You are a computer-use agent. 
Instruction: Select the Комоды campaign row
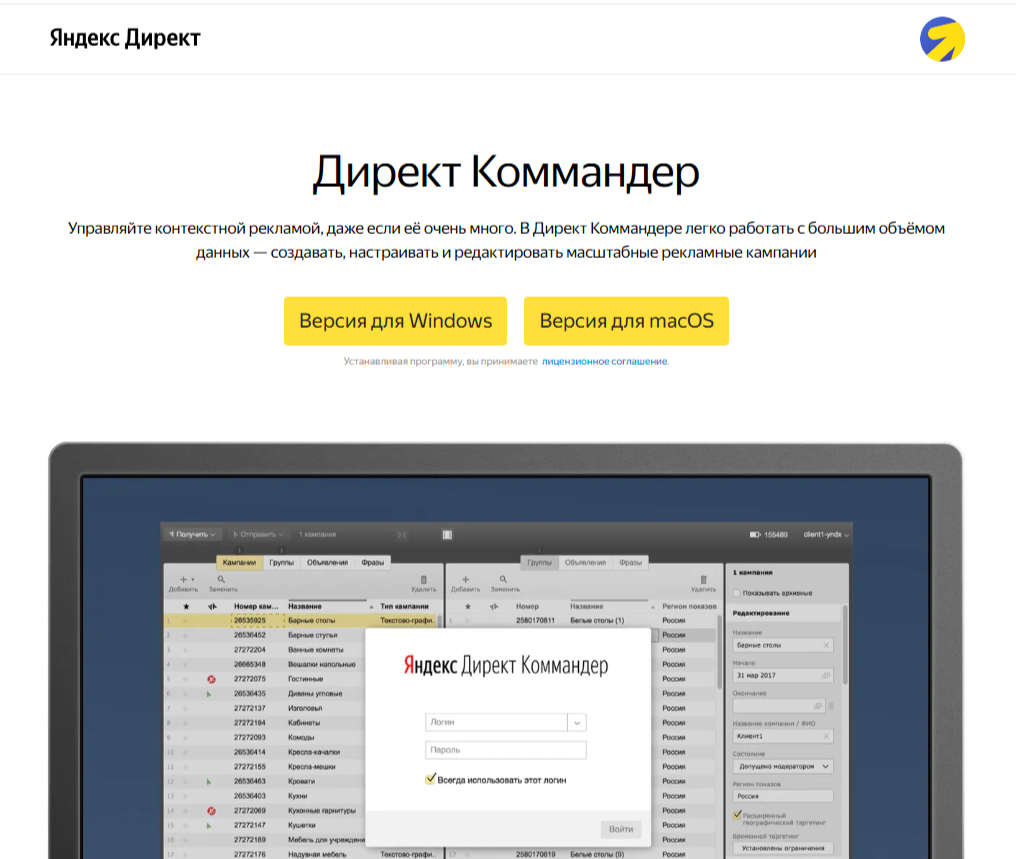pos(266,737)
